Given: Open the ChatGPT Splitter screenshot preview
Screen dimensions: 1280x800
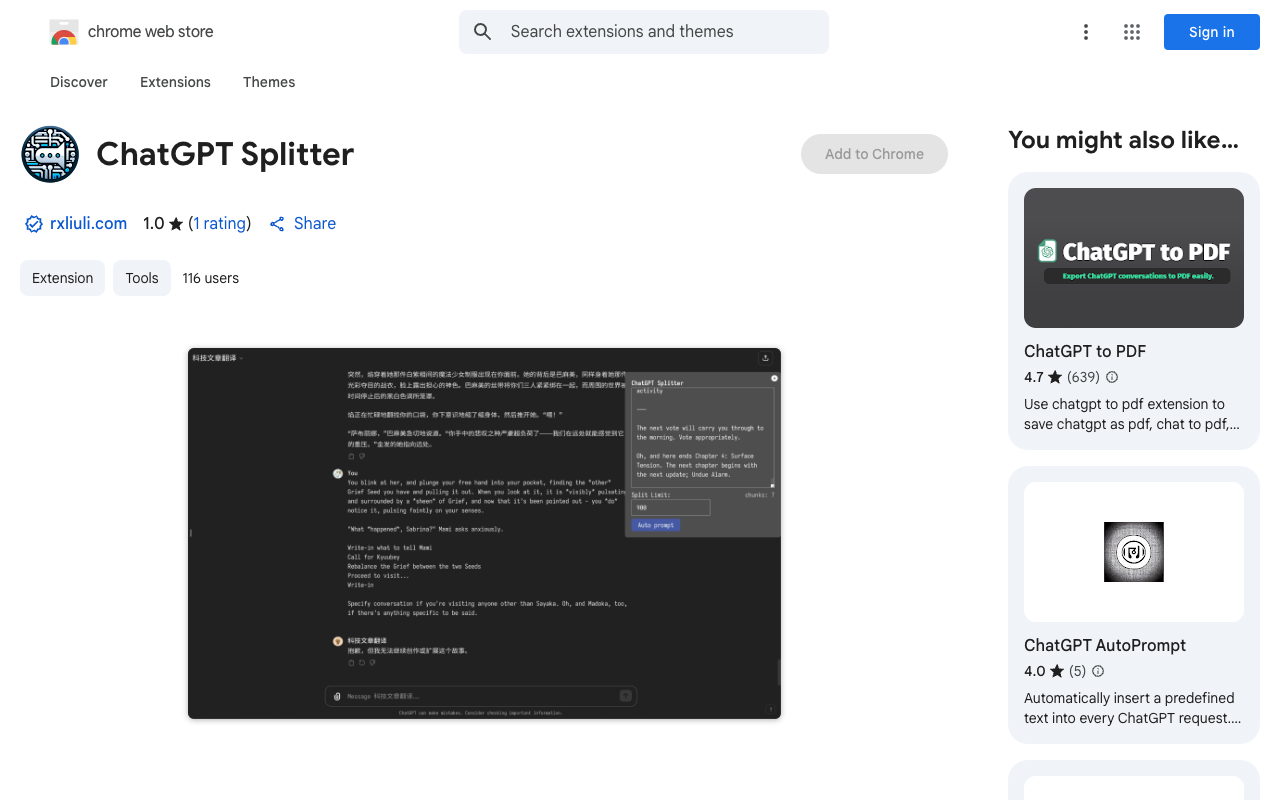Looking at the screenshot, I should pyautogui.click(x=484, y=533).
